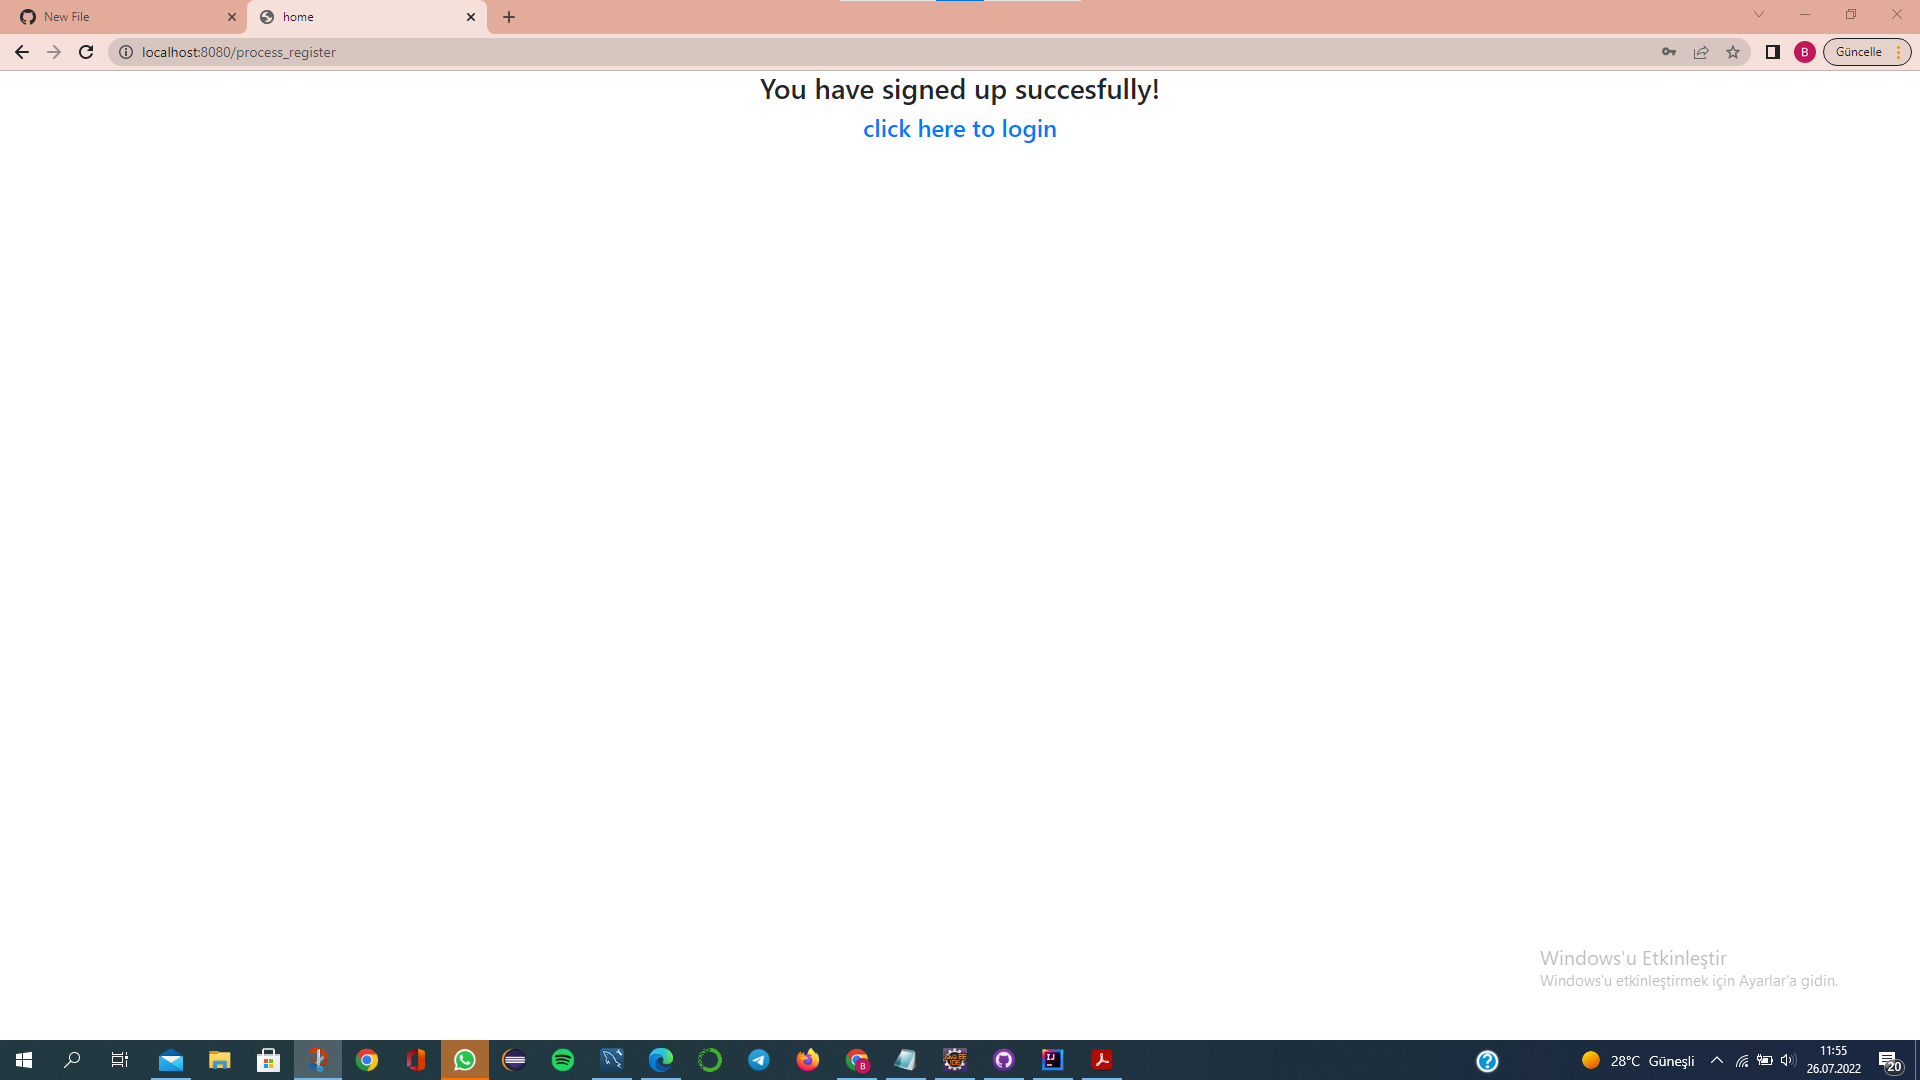This screenshot has width=1920, height=1080.
Task: Open the tab search dropdown arrow
Action: pos(1759,15)
